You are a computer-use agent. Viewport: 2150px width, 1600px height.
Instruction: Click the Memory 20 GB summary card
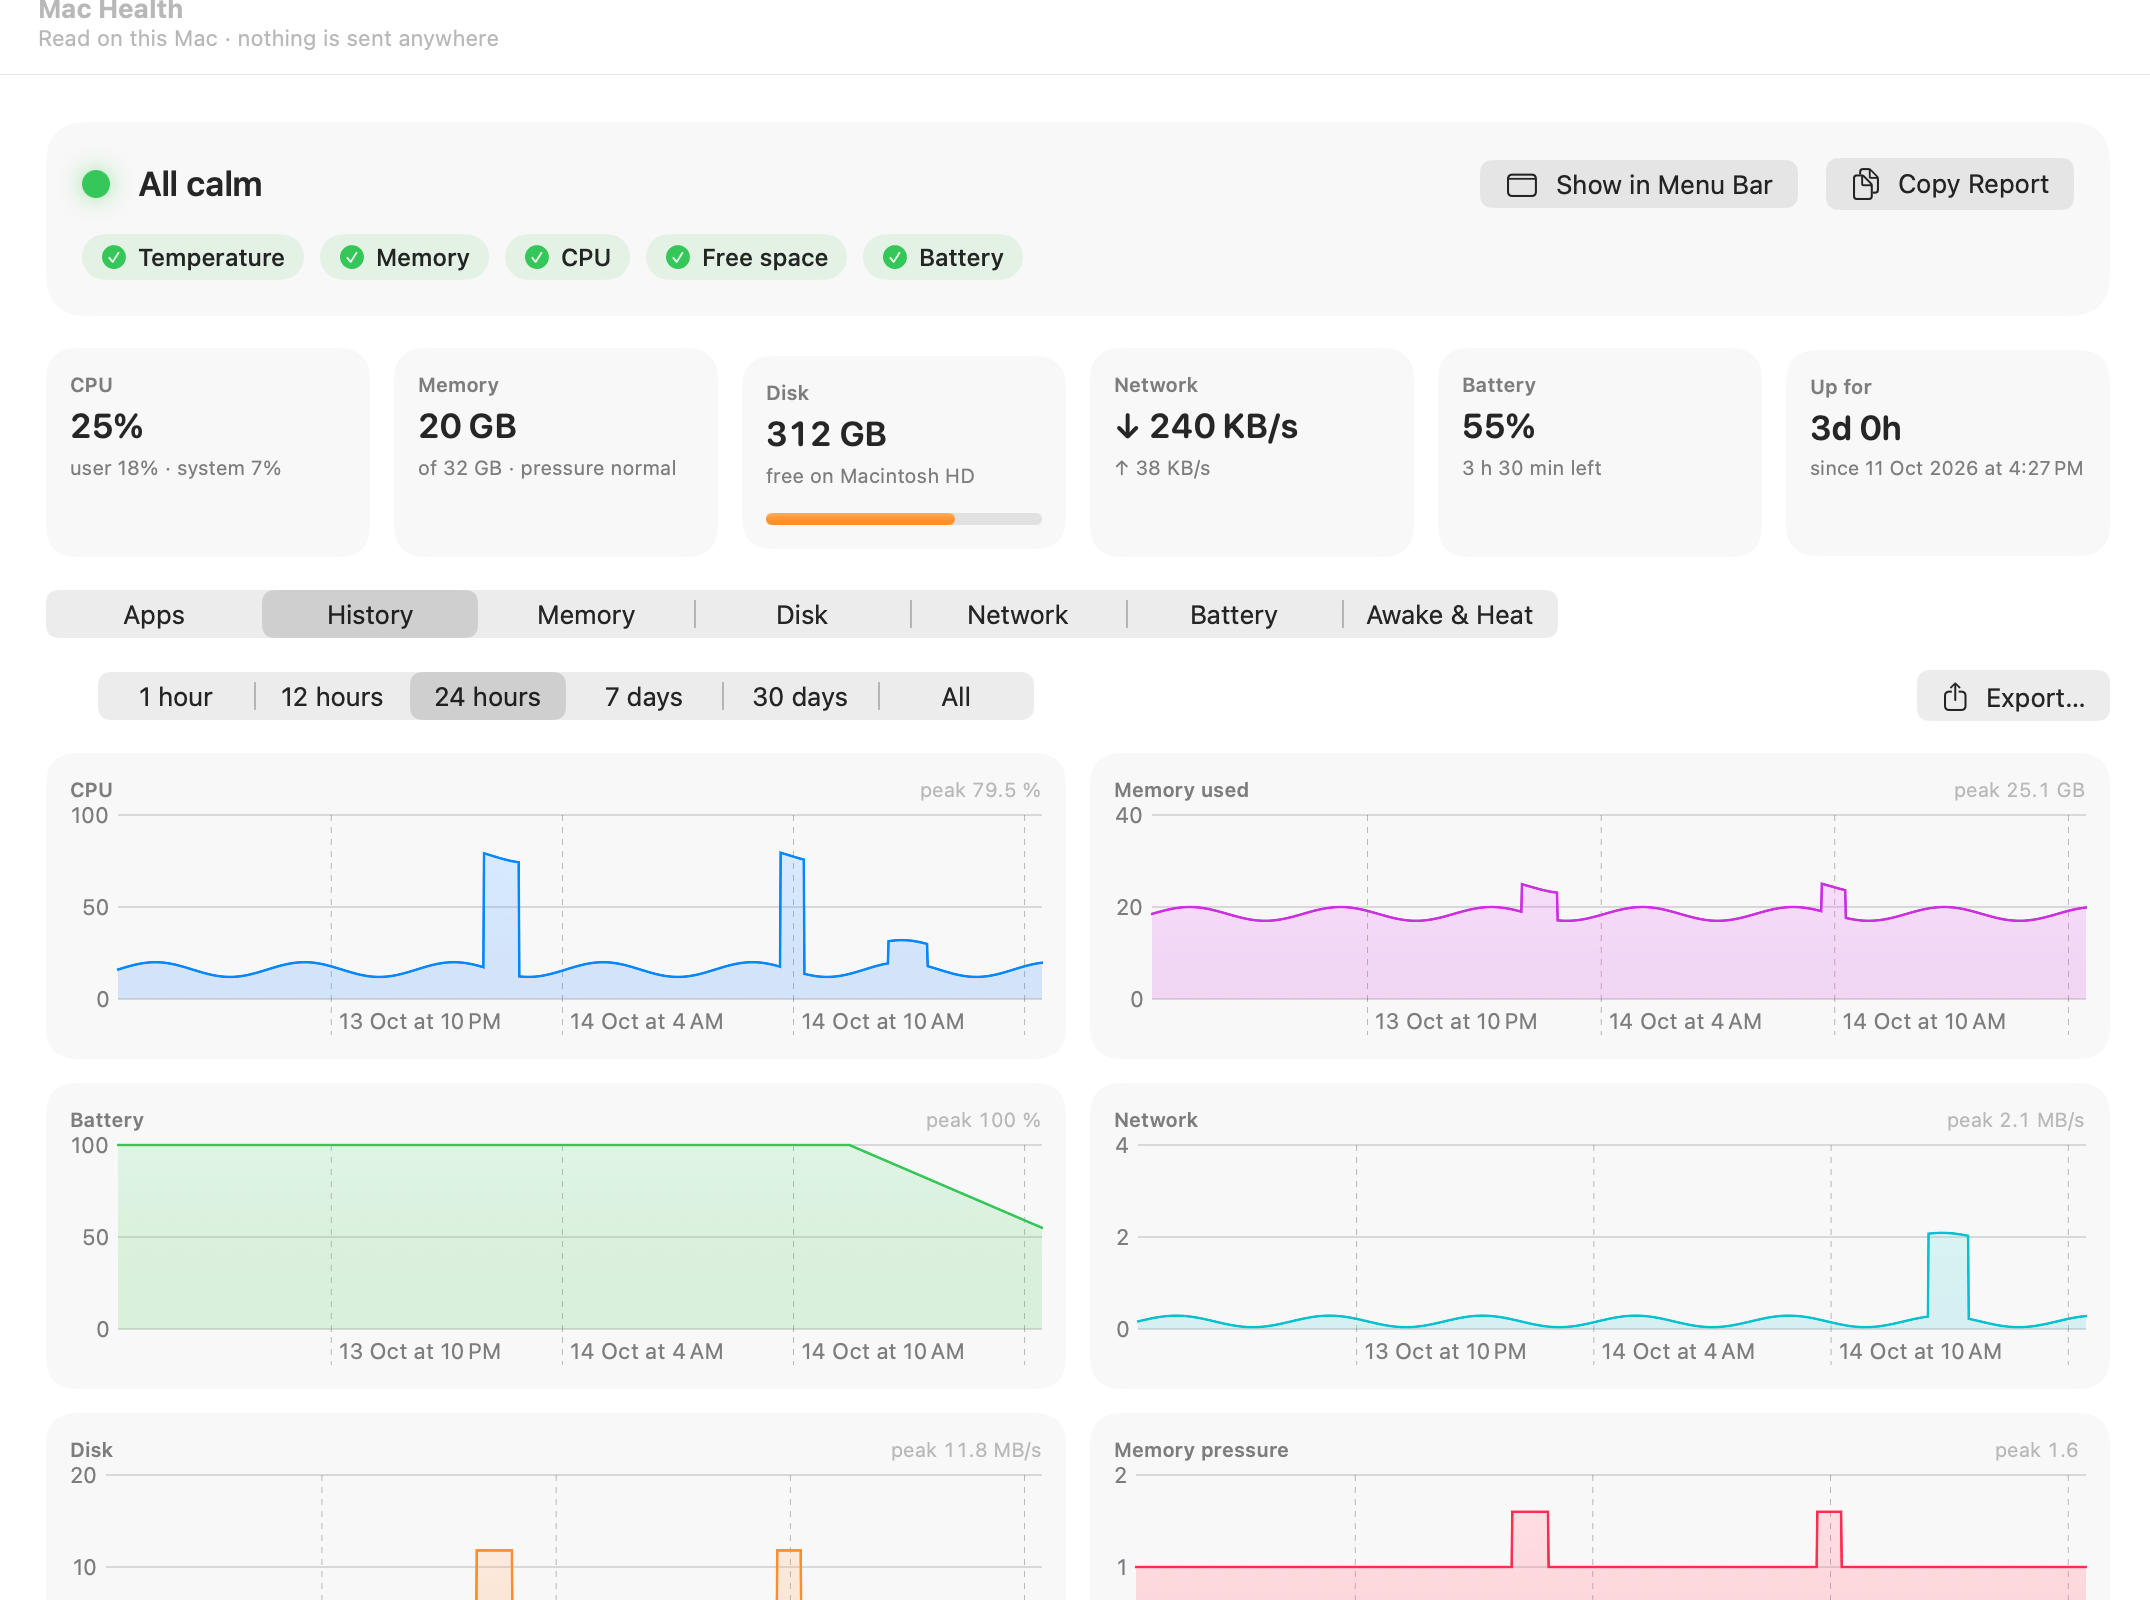(556, 452)
